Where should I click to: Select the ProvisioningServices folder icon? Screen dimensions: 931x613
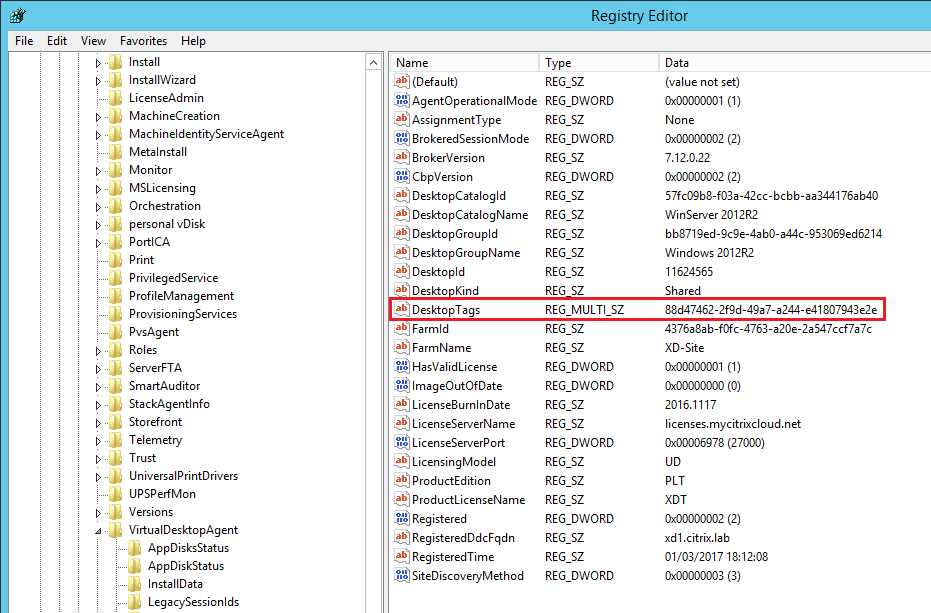pos(116,314)
